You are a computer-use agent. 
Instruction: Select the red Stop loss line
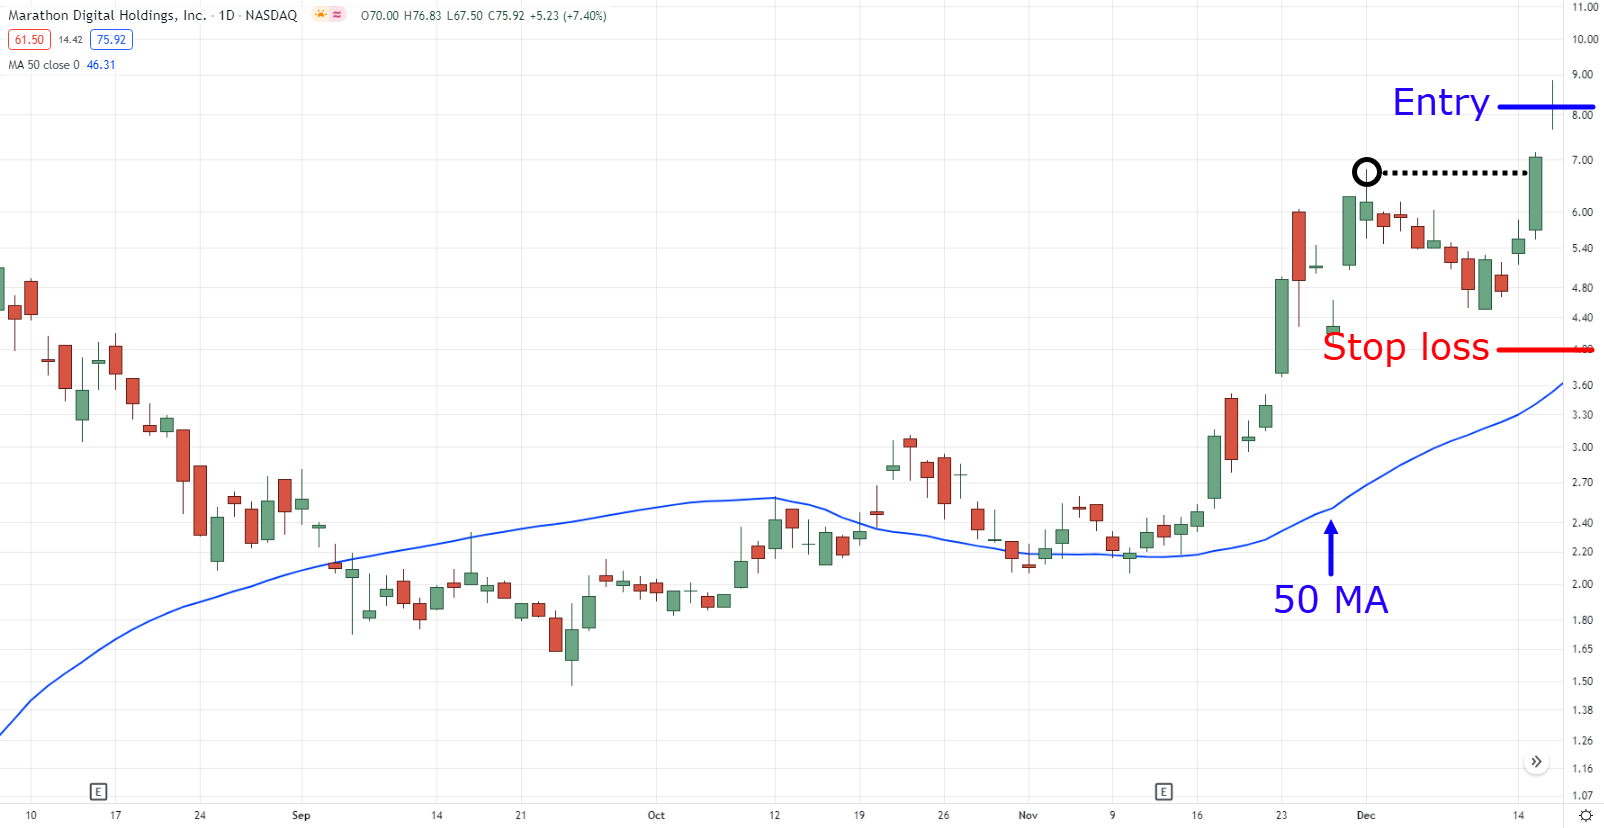click(x=1545, y=349)
